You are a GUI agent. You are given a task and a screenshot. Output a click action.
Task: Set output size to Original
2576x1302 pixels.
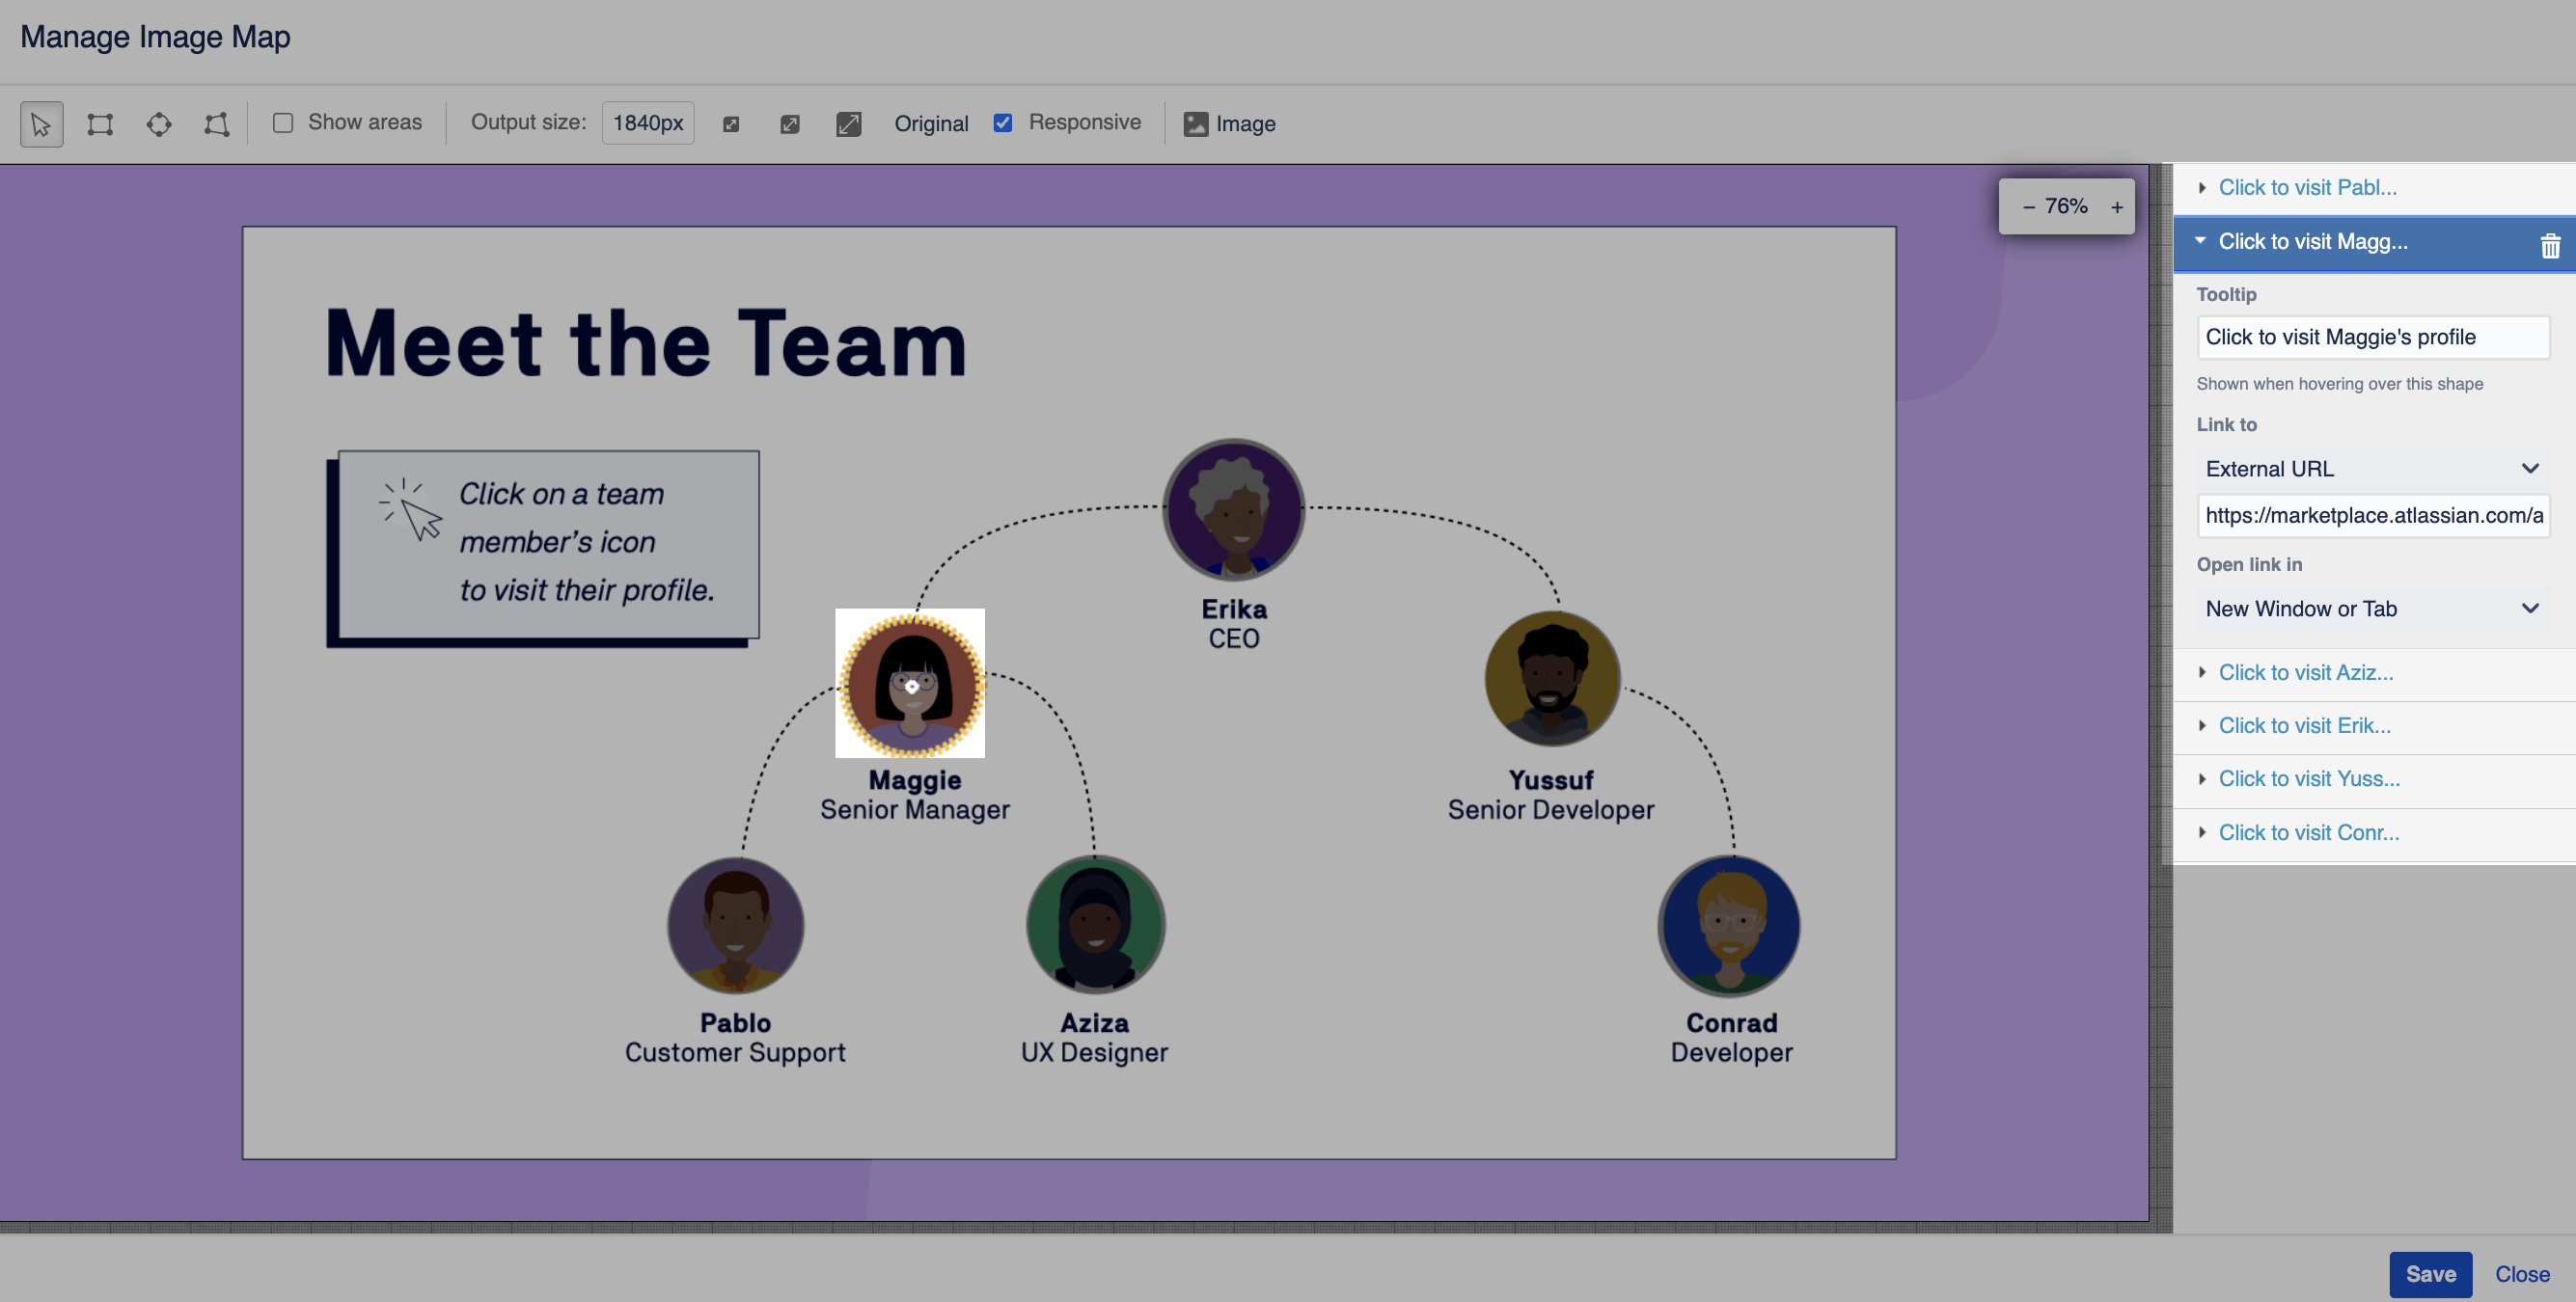point(931,123)
